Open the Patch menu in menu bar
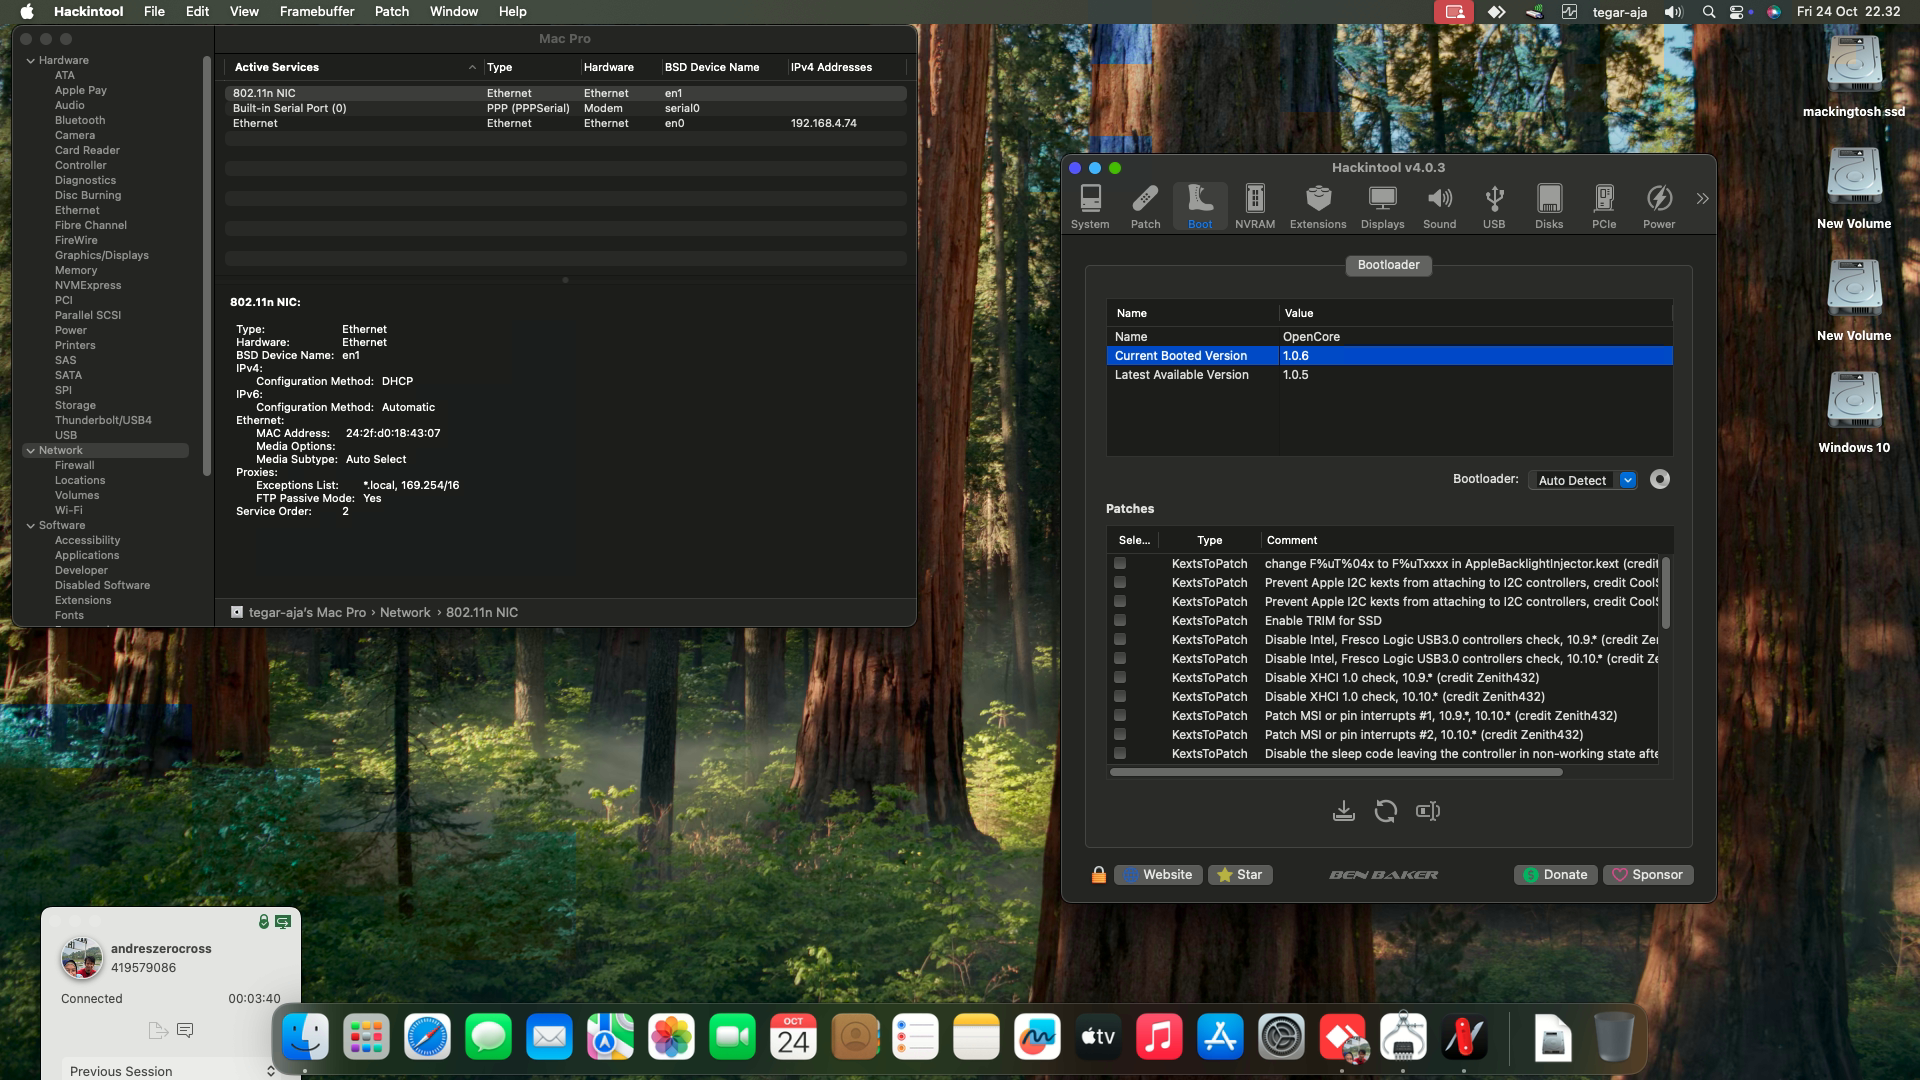 (392, 12)
